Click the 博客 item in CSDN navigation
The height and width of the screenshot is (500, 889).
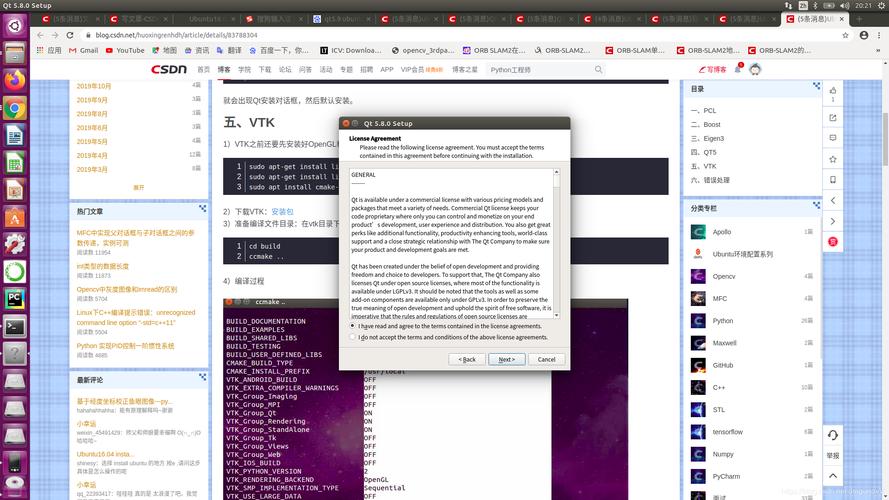click(x=224, y=70)
